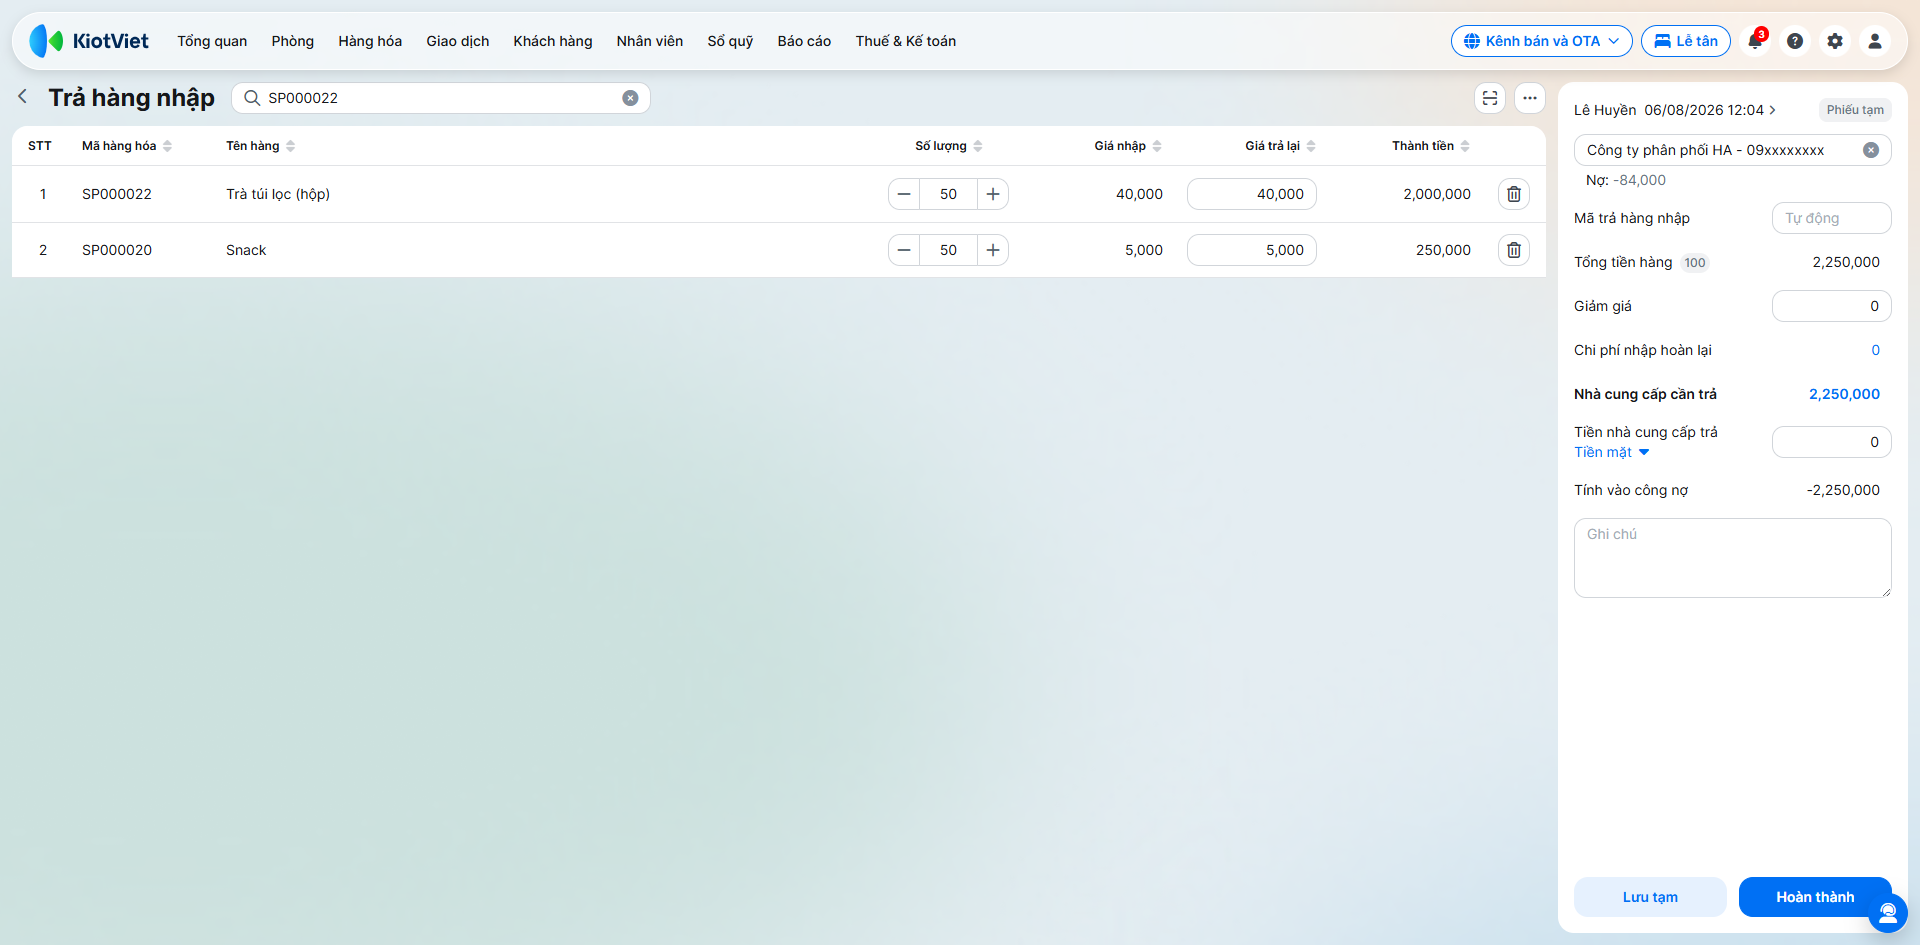Sort by Mã hàng hóa column
1920x945 pixels.
[x=127, y=146]
